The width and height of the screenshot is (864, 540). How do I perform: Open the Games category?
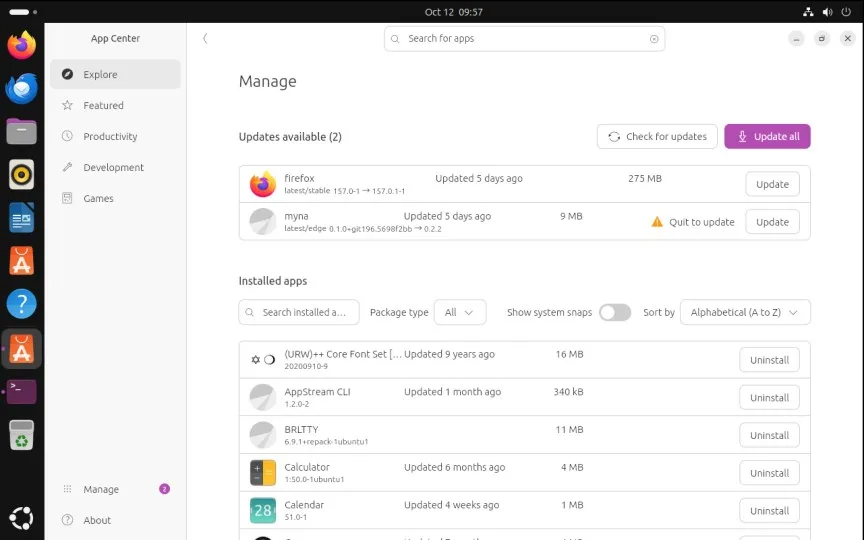(115, 198)
